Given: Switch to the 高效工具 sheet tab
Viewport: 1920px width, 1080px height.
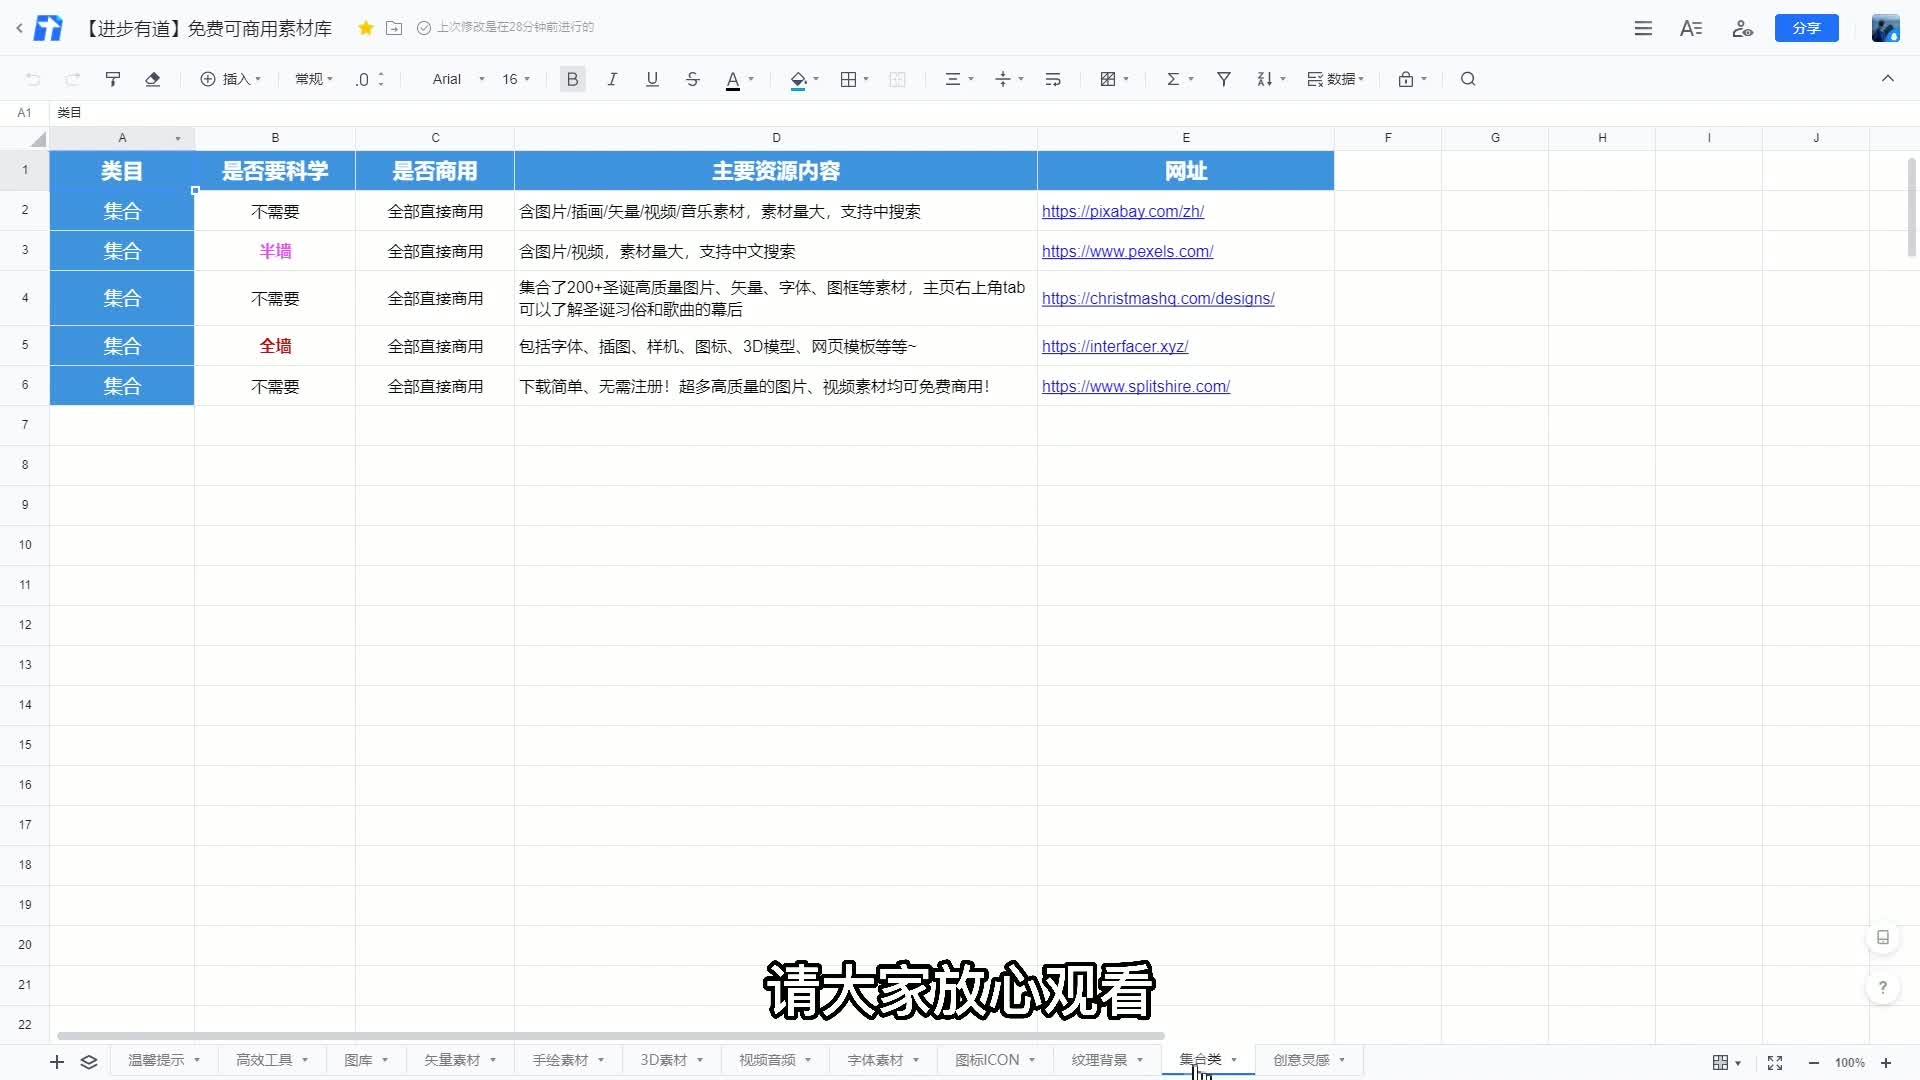Looking at the screenshot, I should point(264,1060).
